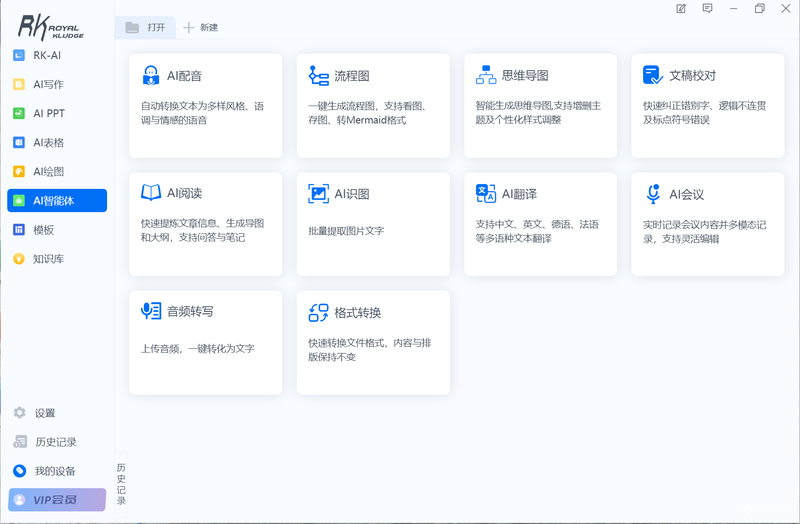Open the 格式转换 format conversion icon
This screenshot has width=800, height=524.
pyautogui.click(x=318, y=312)
